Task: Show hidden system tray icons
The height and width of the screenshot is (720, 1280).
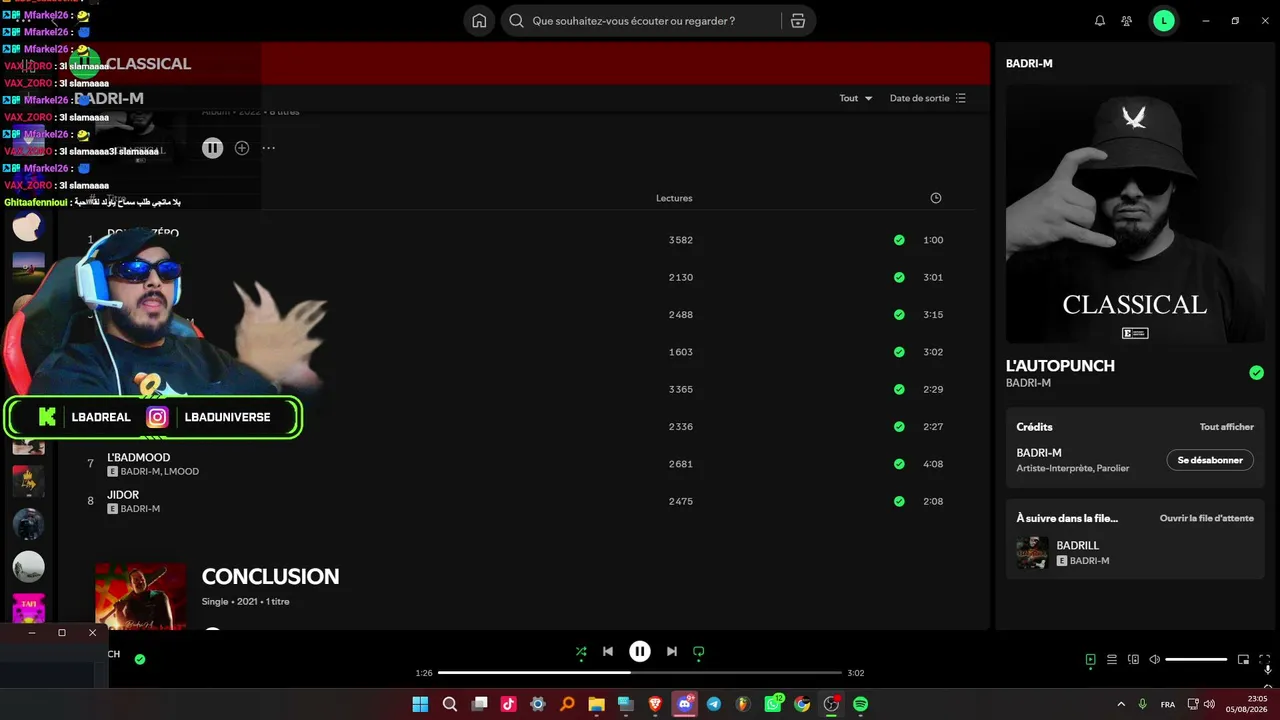Action: click(1121, 704)
